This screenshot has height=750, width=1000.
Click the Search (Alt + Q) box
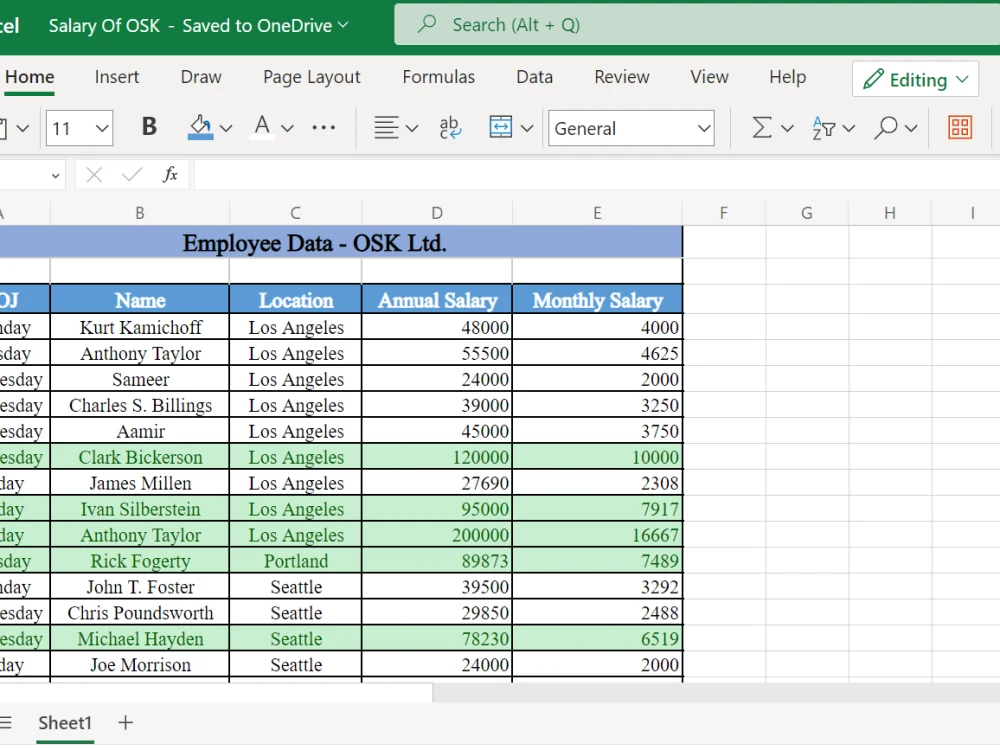(697, 25)
